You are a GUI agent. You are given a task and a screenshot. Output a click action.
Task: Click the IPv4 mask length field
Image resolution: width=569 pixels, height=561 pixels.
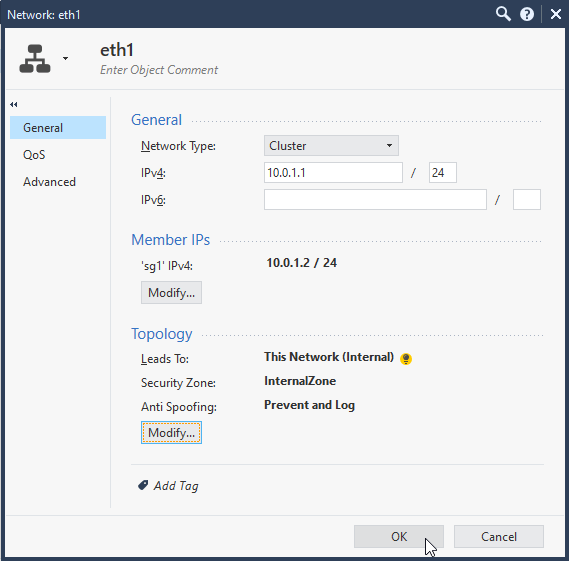click(x=443, y=173)
